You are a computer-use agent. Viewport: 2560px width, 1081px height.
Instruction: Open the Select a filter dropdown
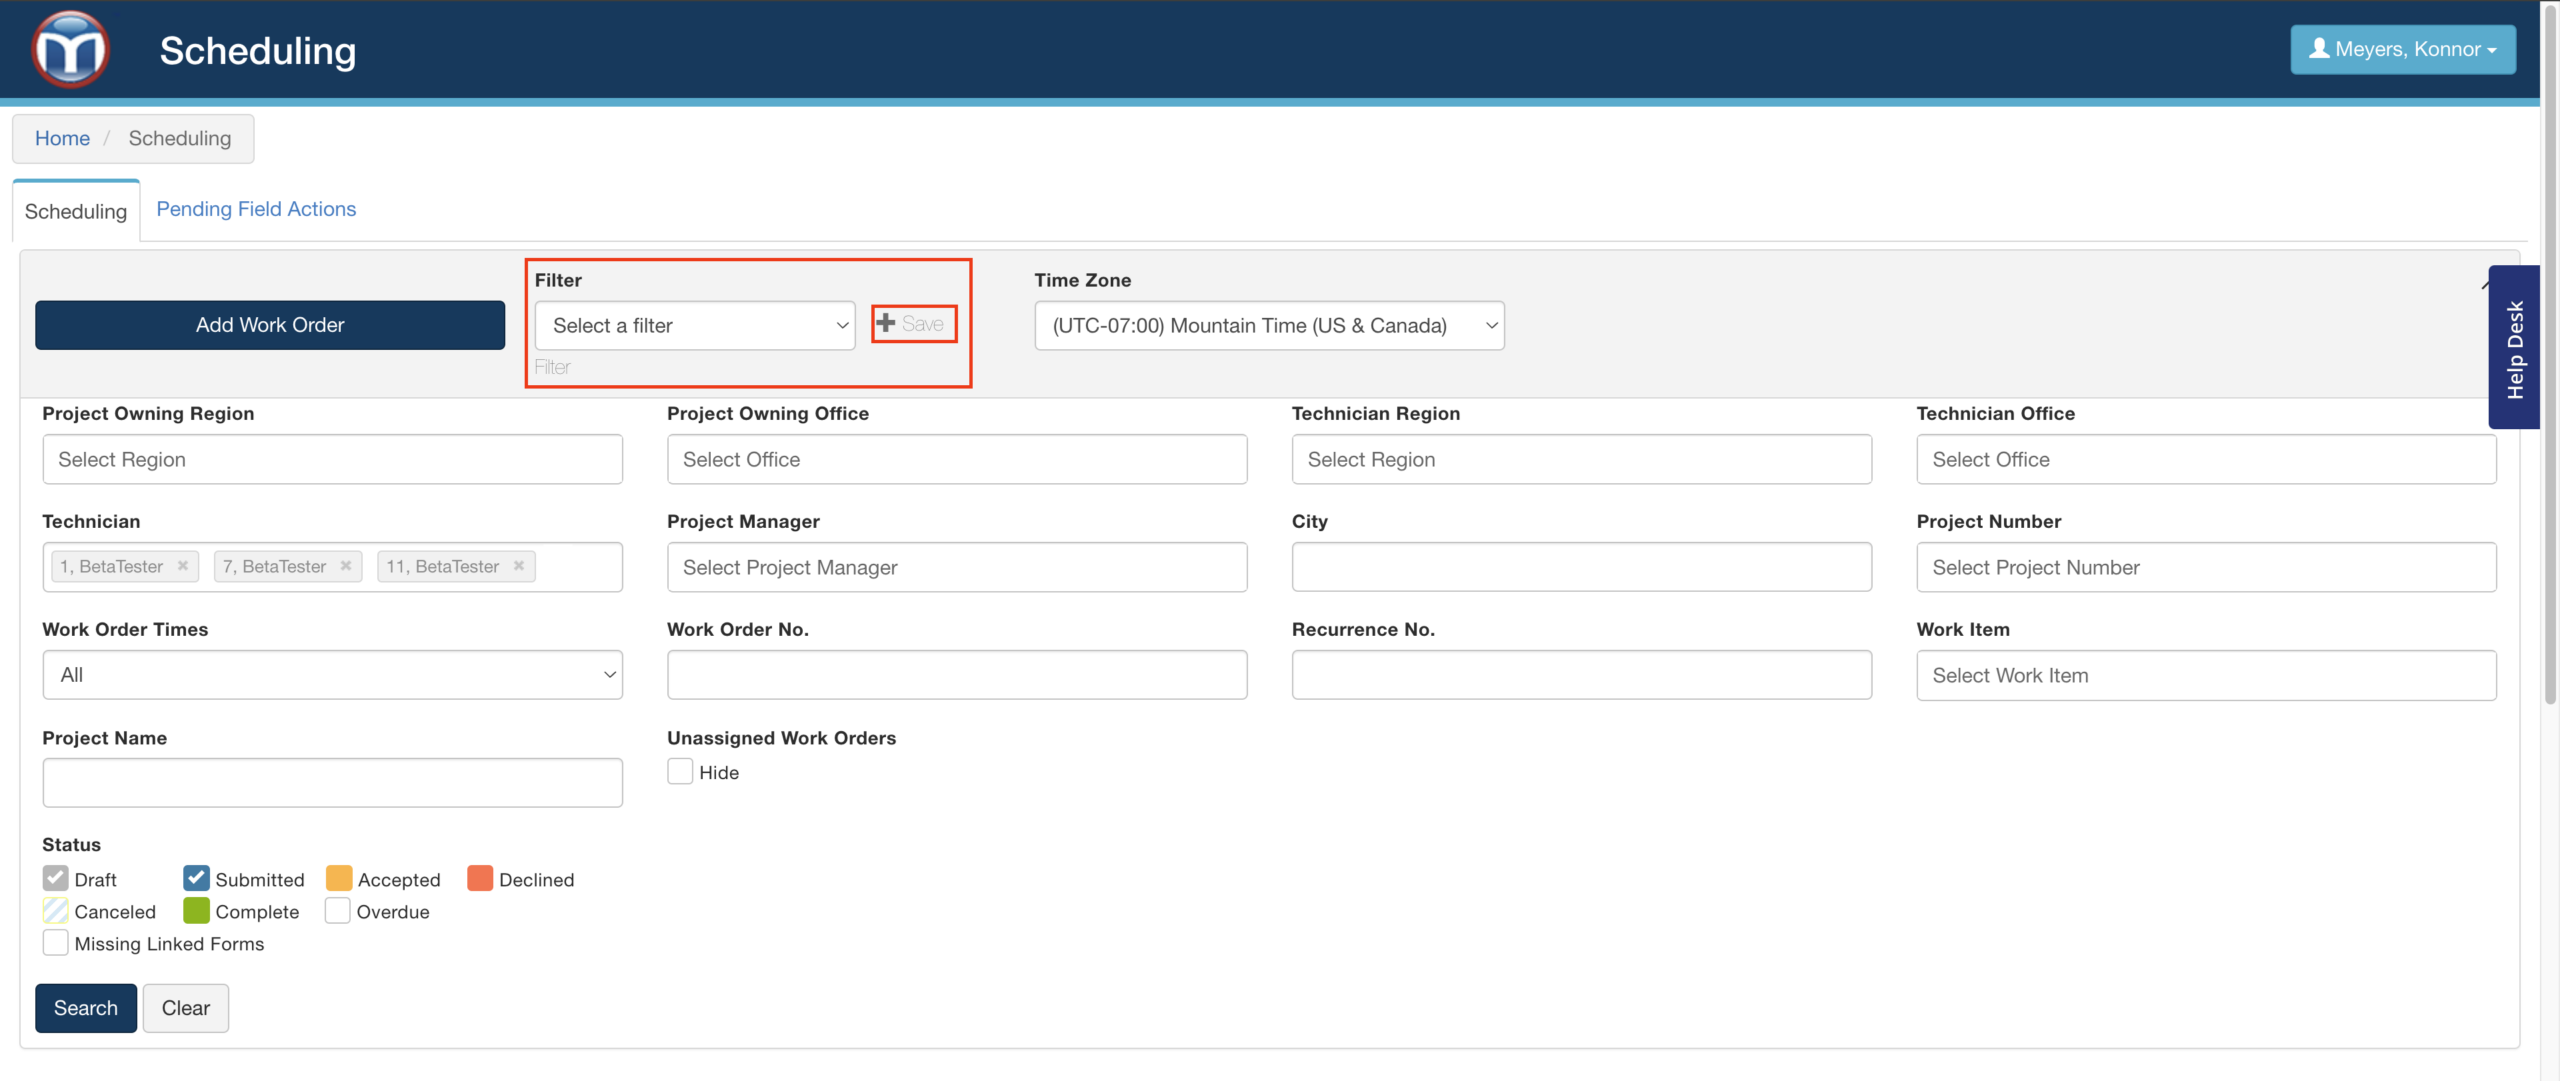tap(695, 326)
